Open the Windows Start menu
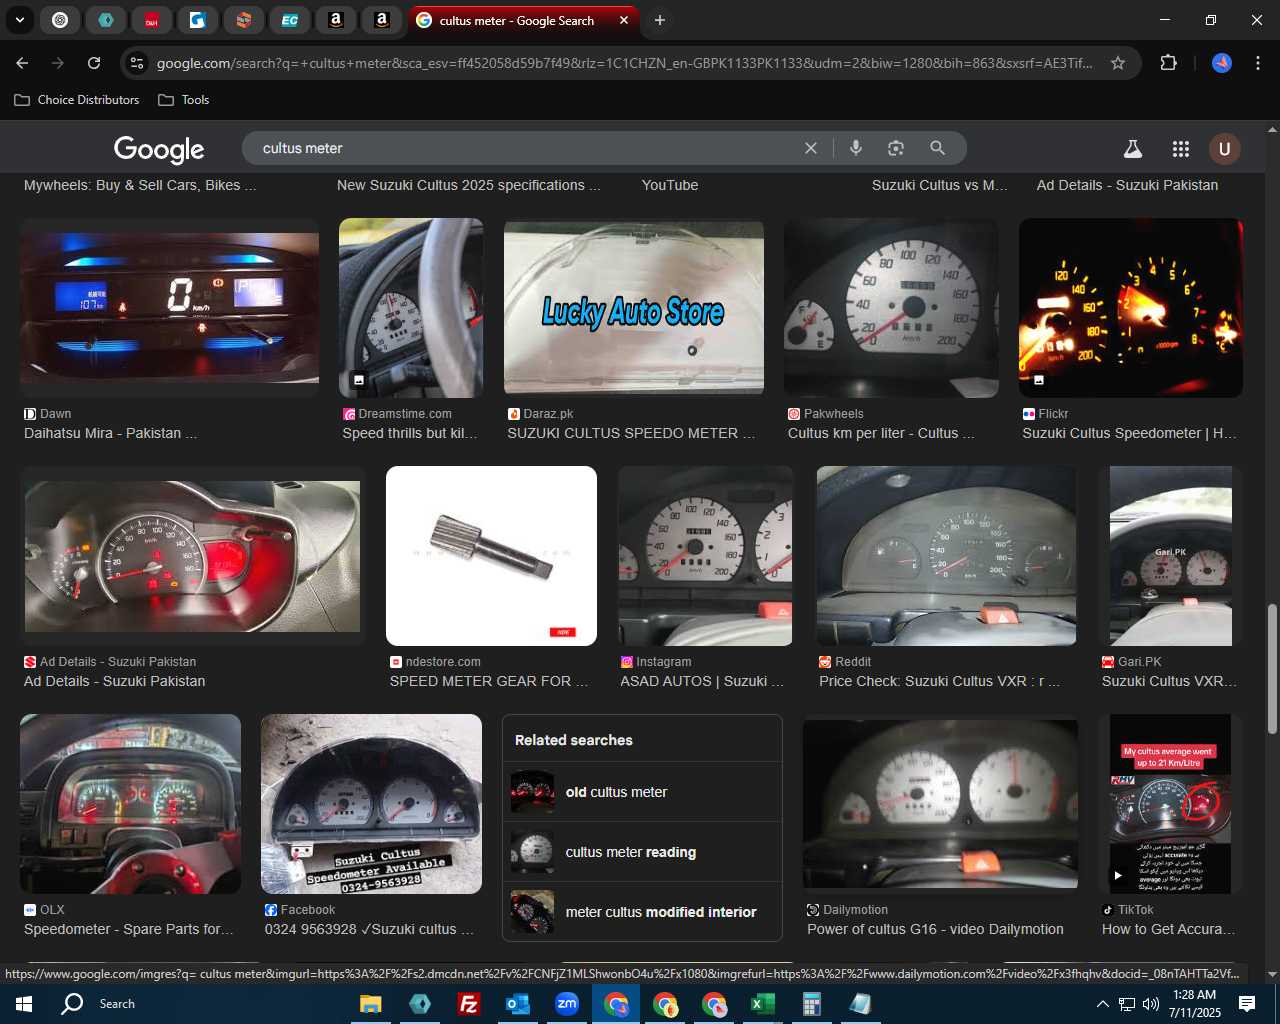1280x1024 pixels. pos(23,1004)
